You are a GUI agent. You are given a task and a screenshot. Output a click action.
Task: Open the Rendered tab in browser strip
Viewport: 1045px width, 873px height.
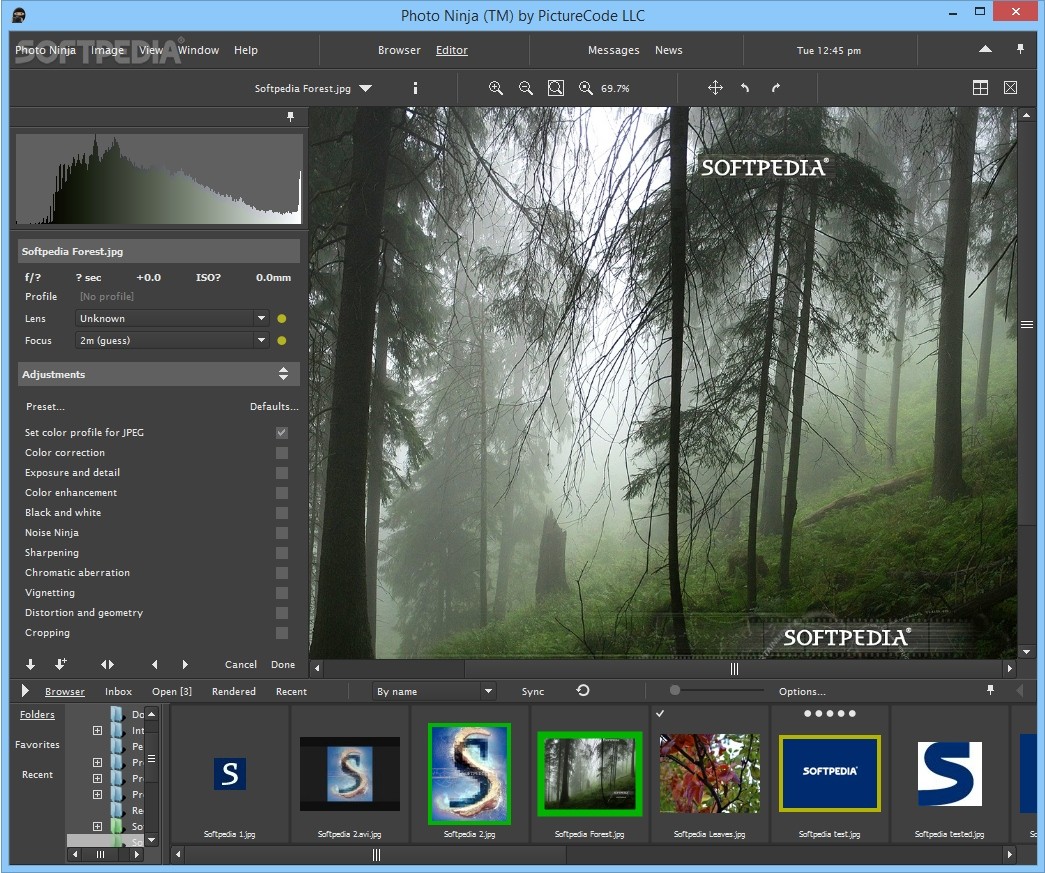pyautogui.click(x=233, y=692)
